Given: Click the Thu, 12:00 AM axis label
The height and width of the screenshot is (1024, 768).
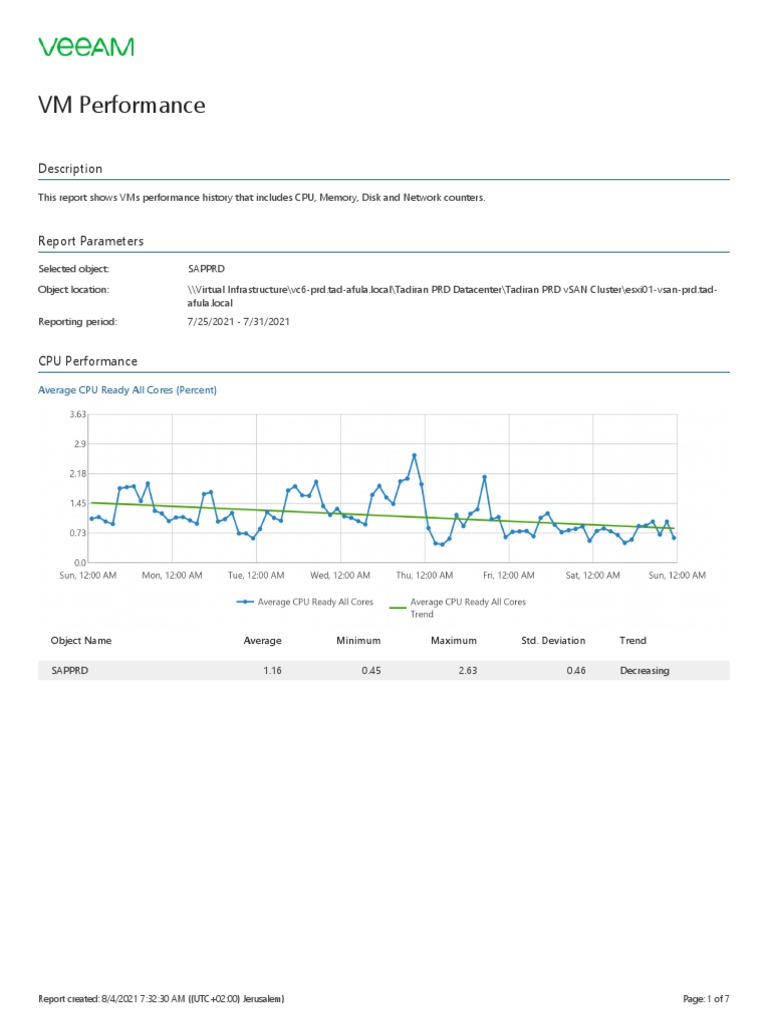Looking at the screenshot, I should point(425,576).
